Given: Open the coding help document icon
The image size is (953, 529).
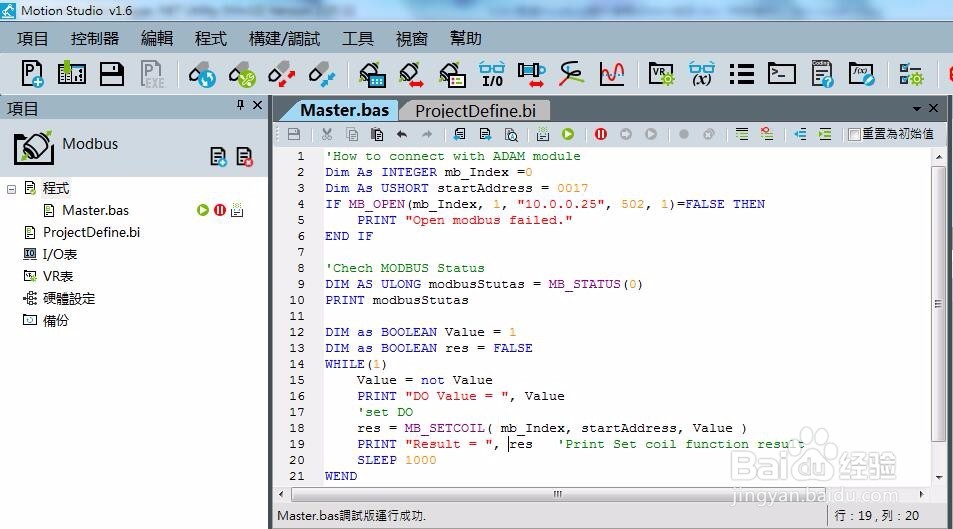Looking at the screenshot, I should (822, 74).
